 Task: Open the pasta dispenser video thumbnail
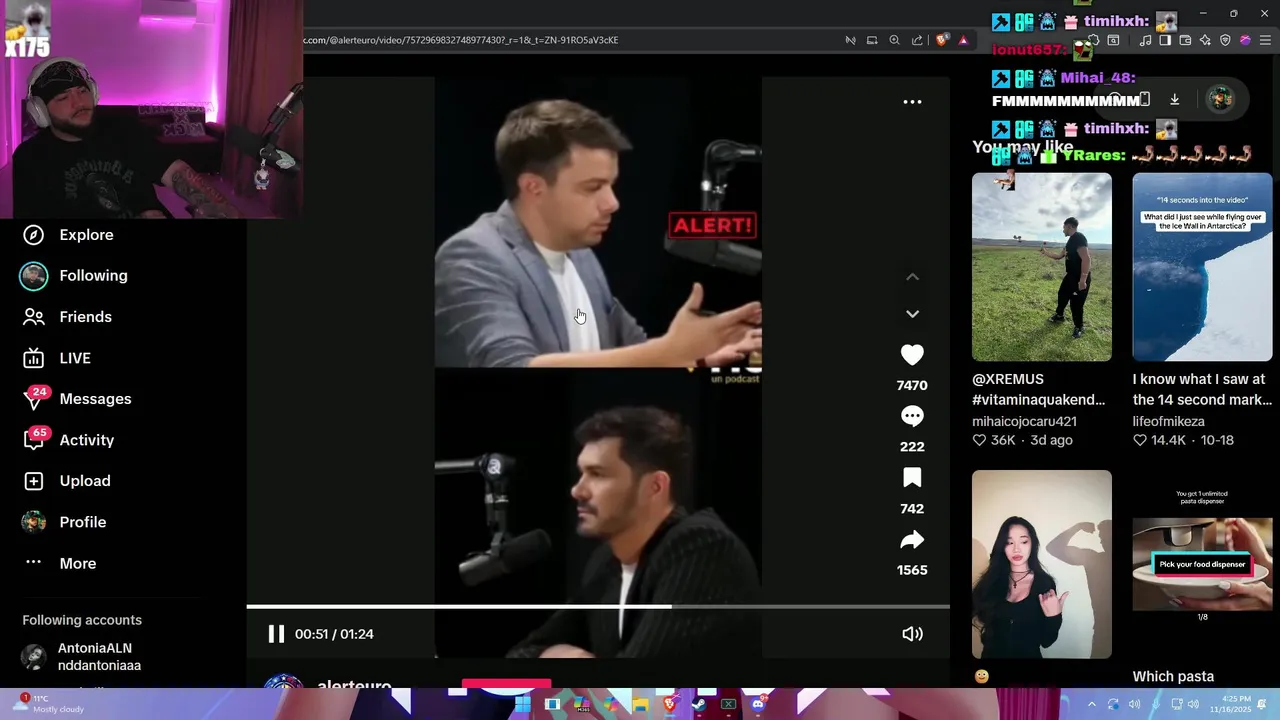1202,564
